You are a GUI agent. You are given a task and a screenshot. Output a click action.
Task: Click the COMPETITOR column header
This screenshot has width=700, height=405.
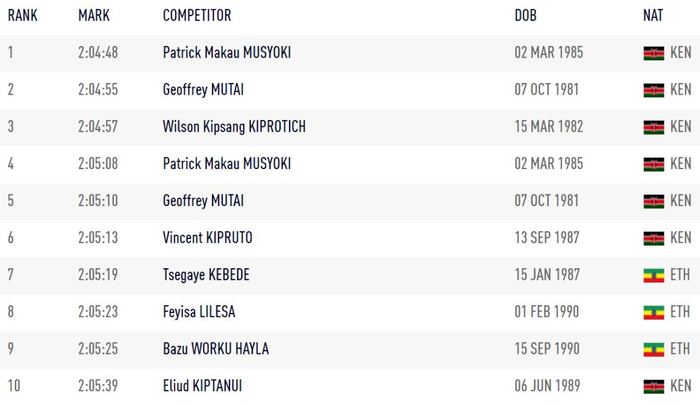click(197, 16)
